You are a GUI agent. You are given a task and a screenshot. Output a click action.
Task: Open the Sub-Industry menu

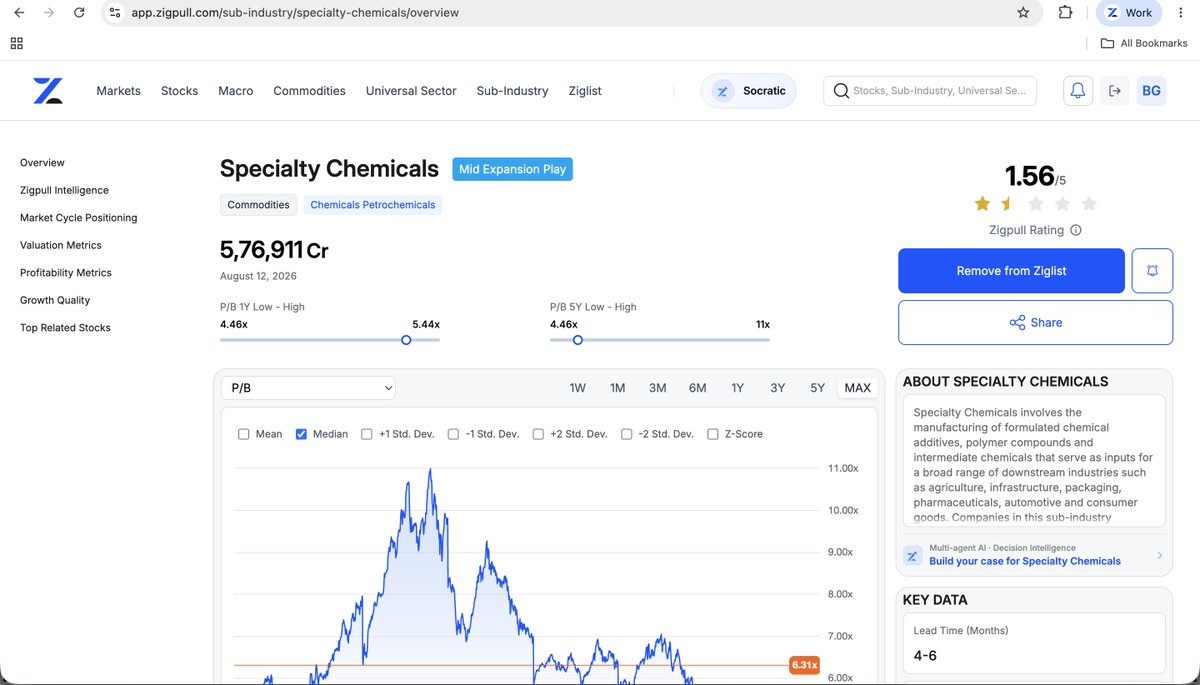click(x=512, y=91)
